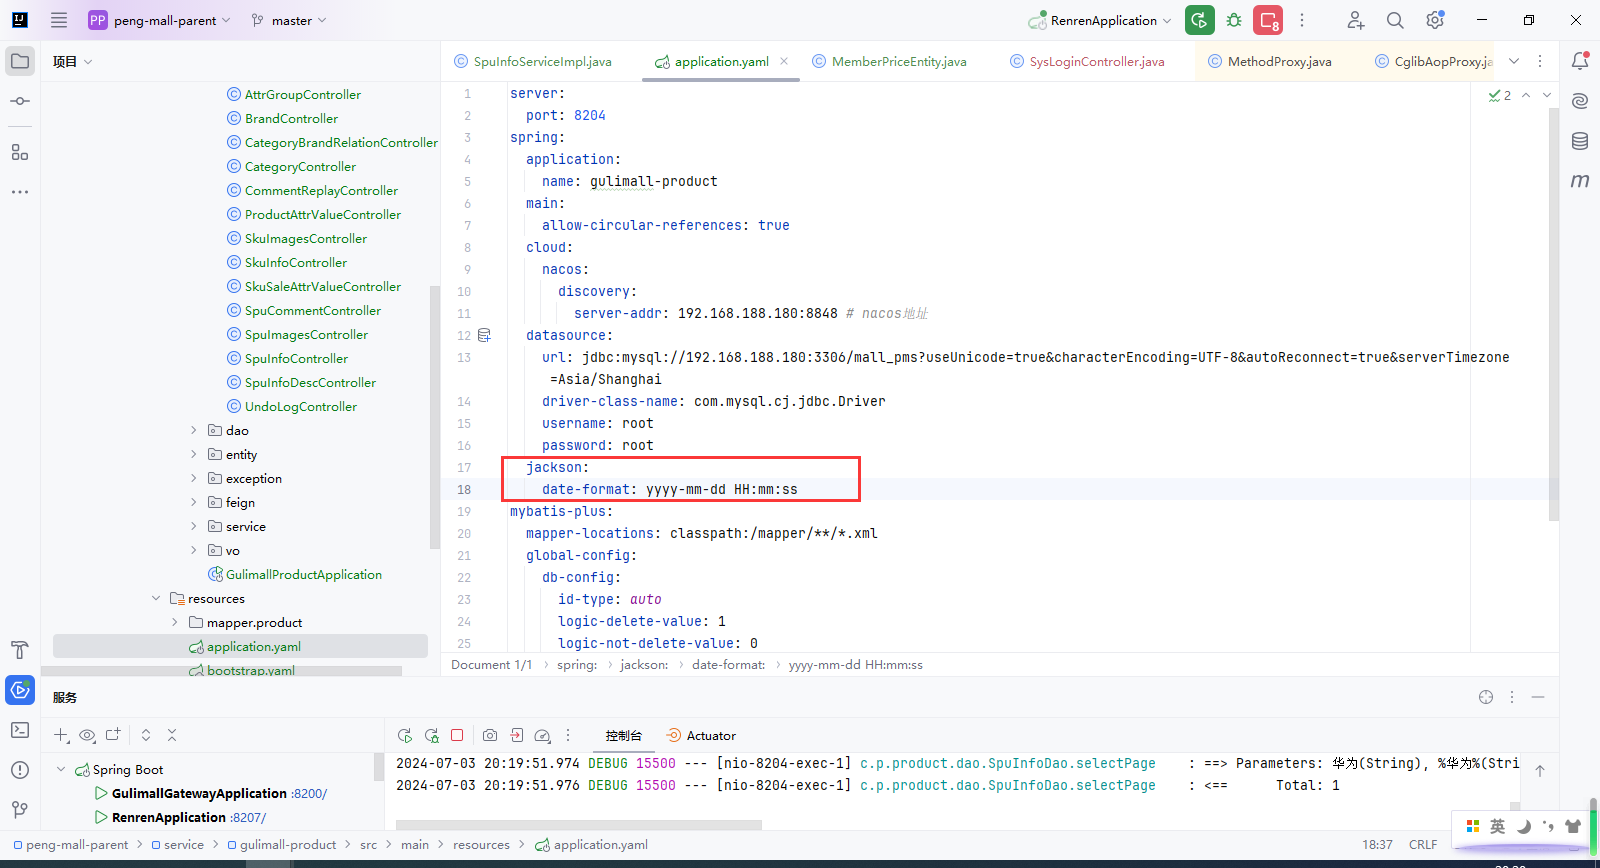
Task: Click the editor vertical scrollbar
Action: (1554, 315)
